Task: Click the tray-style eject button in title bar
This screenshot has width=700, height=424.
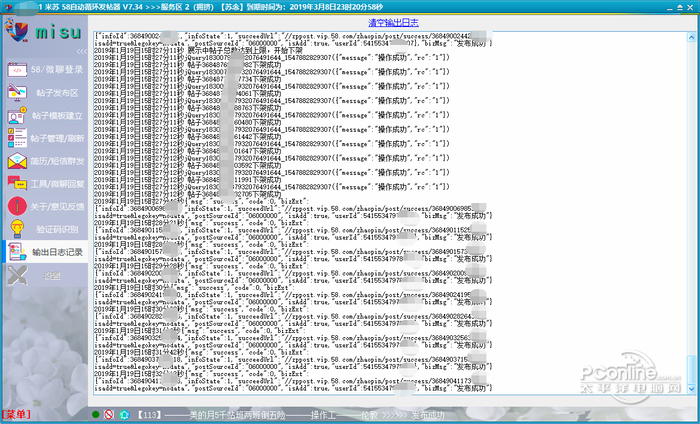Action: pos(680,8)
